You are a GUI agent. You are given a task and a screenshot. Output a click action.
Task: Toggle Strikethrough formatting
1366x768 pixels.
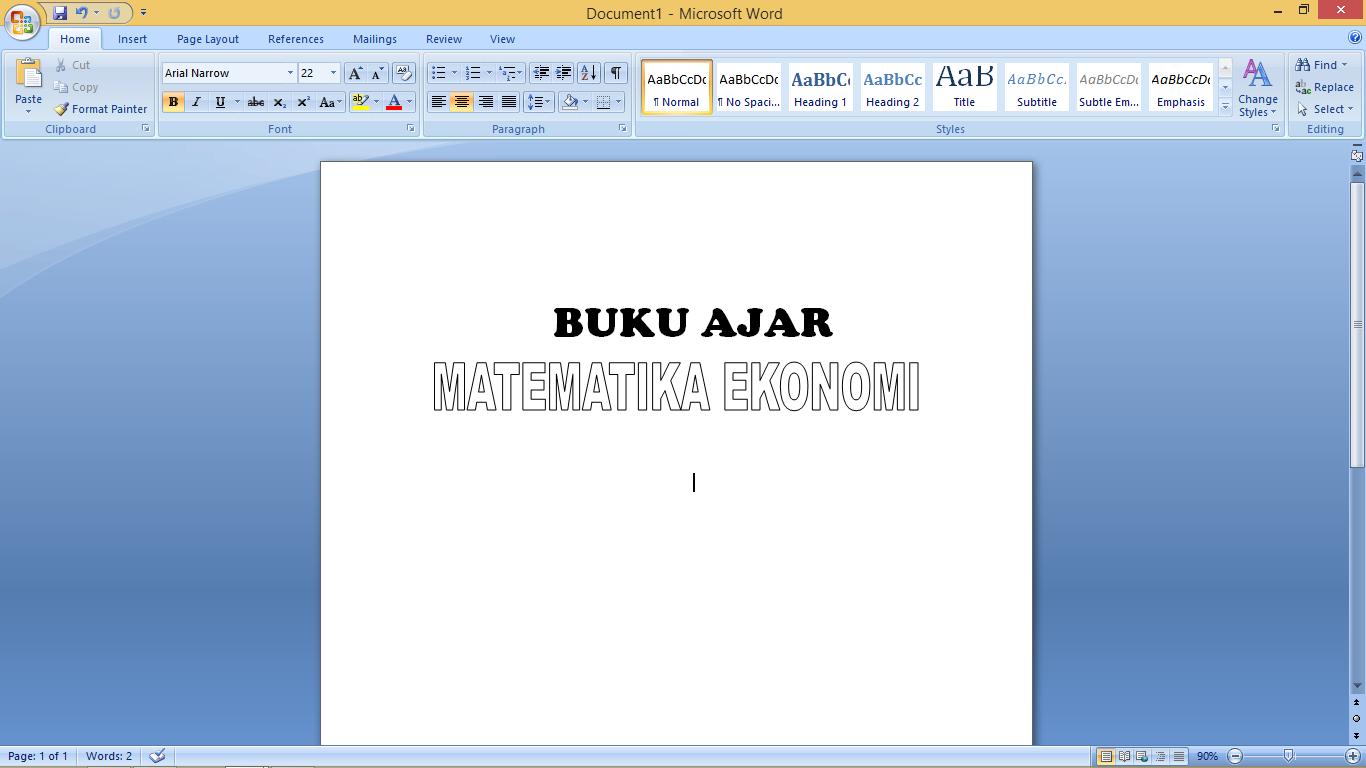[x=256, y=102]
